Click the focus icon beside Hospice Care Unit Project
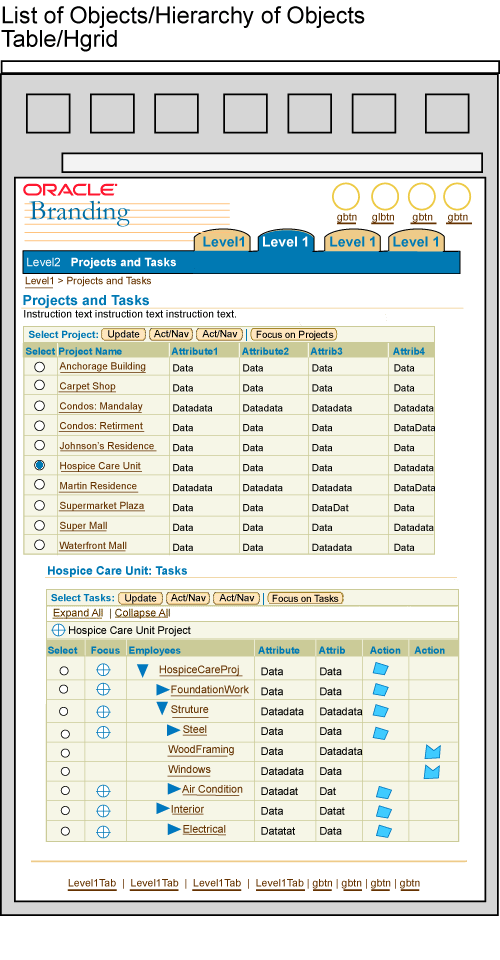The image size is (500, 960). tap(58, 630)
